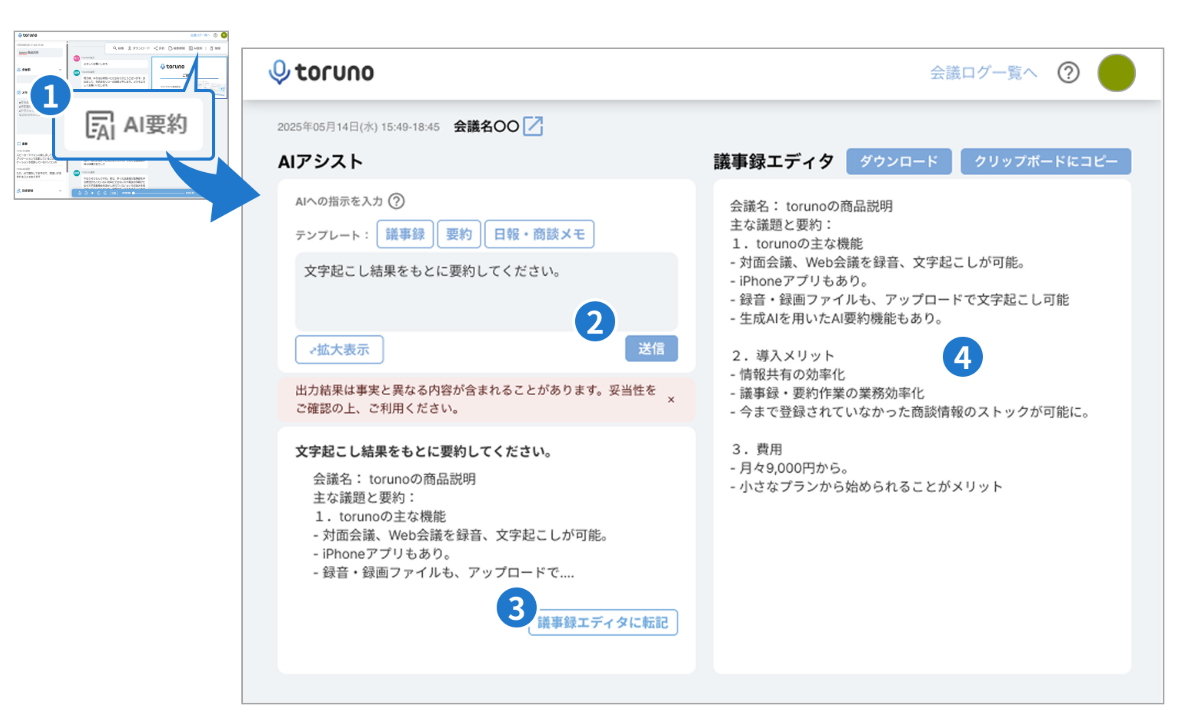This screenshot has height=727, width=1200.
Task: Select the download icon in the inset toolbar
Action: click(130, 48)
